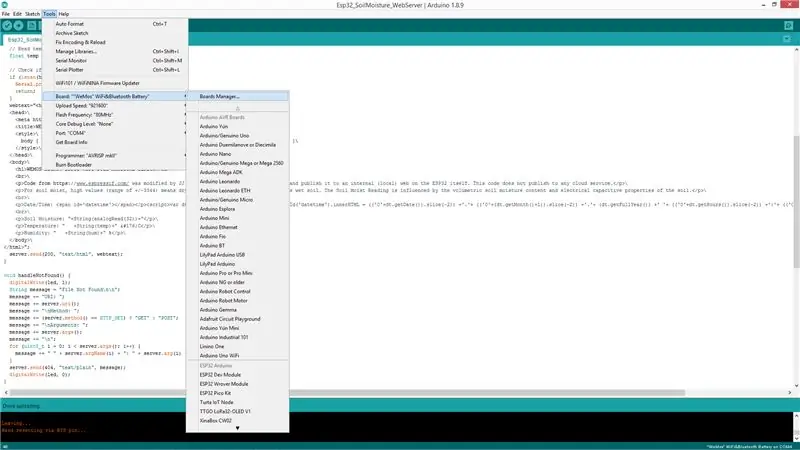This screenshot has width=800, height=450.
Task: Pick Arduino Robot Control board
Action: pos(237,292)
